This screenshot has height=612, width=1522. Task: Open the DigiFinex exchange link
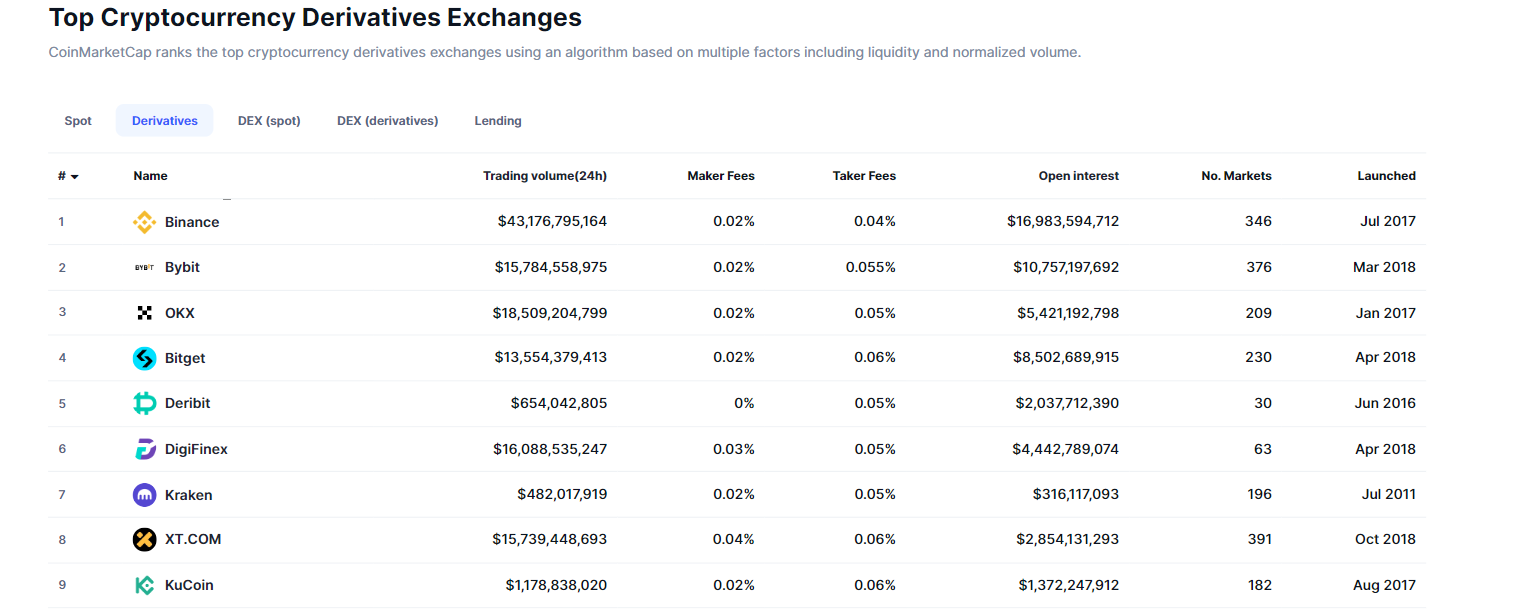point(196,449)
